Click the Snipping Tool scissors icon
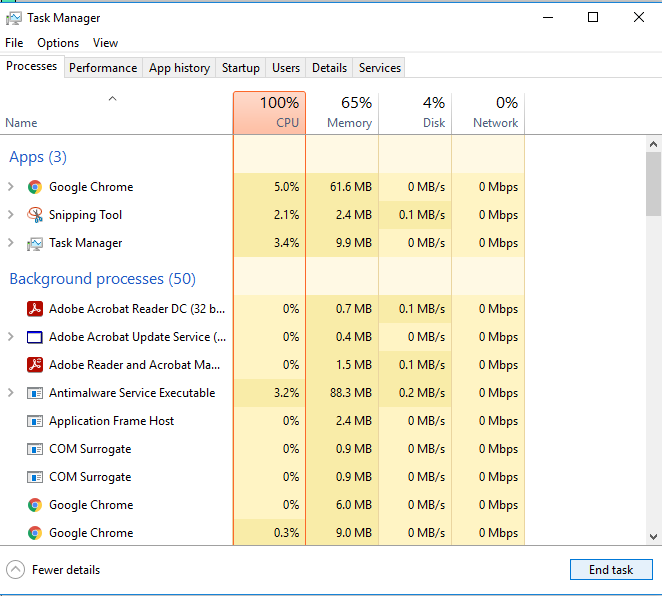Viewport: 662px width, 596px height. tap(35, 215)
